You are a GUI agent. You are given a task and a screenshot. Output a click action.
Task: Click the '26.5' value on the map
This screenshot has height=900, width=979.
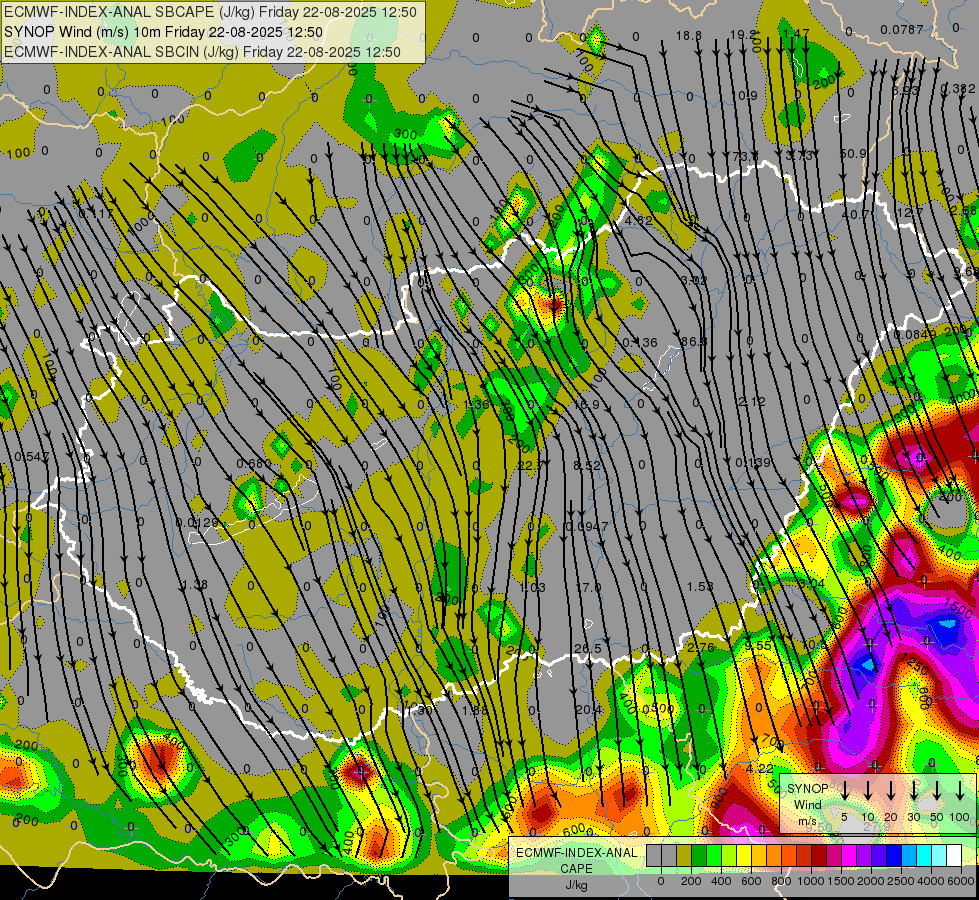[588, 648]
